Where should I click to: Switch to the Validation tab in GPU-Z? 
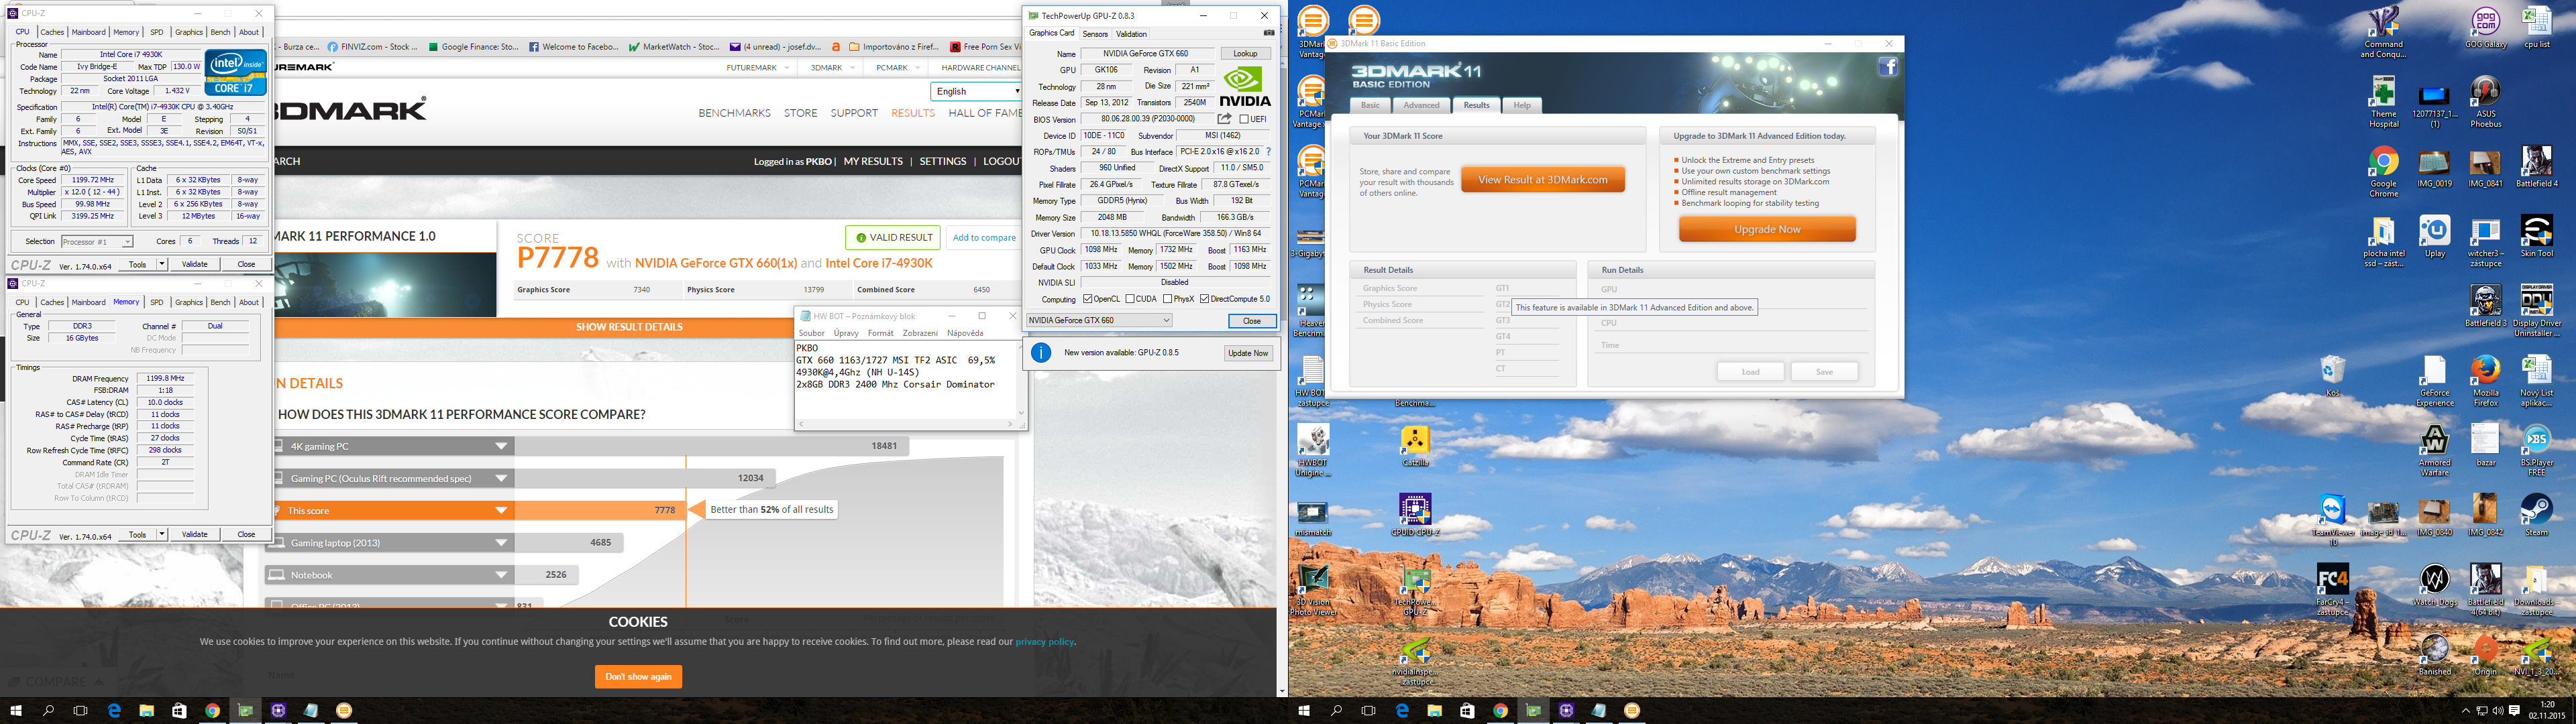click(x=1131, y=34)
